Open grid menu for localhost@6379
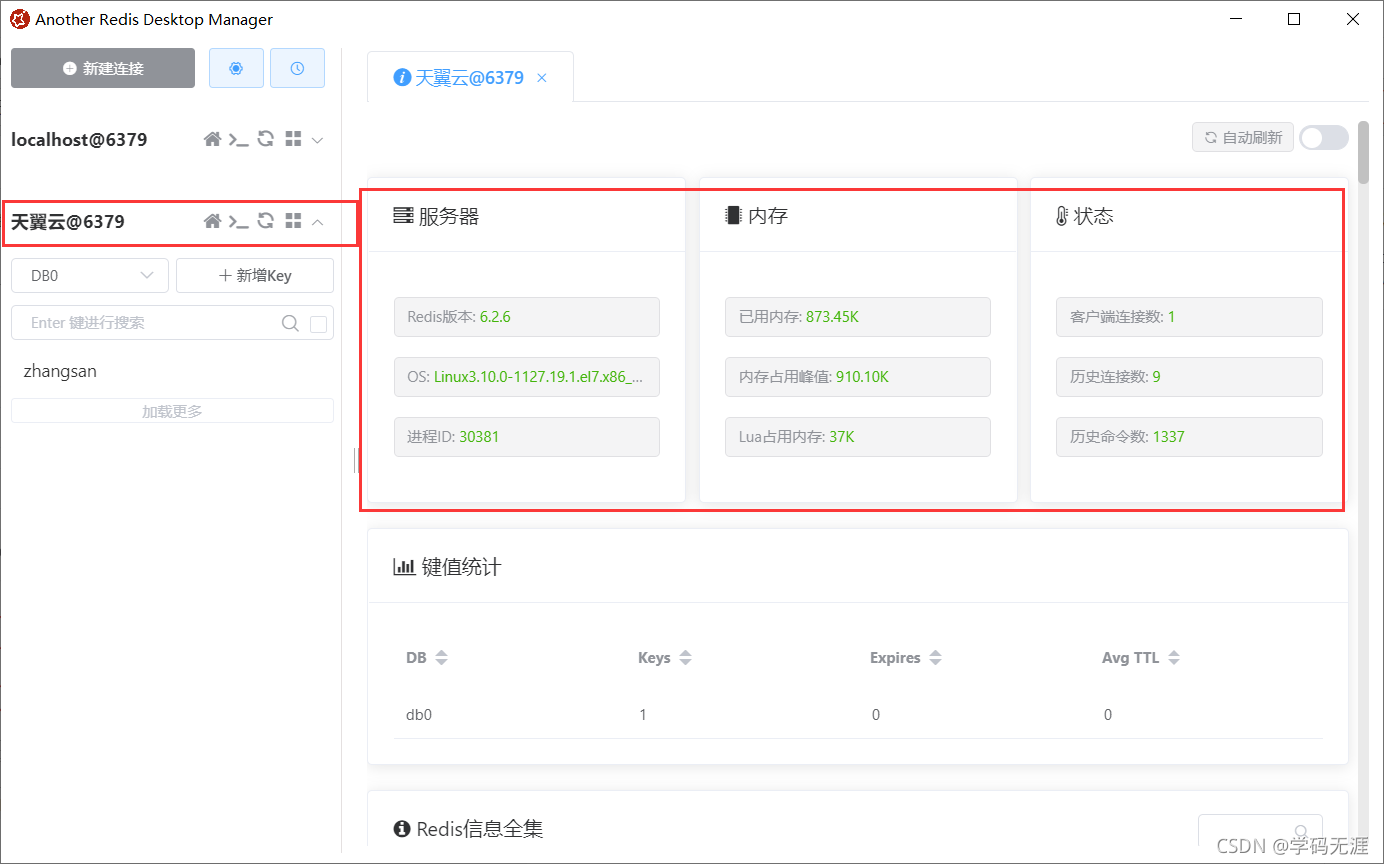Image resolution: width=1384 pixels, height=864 pixels. click(293, 139)
